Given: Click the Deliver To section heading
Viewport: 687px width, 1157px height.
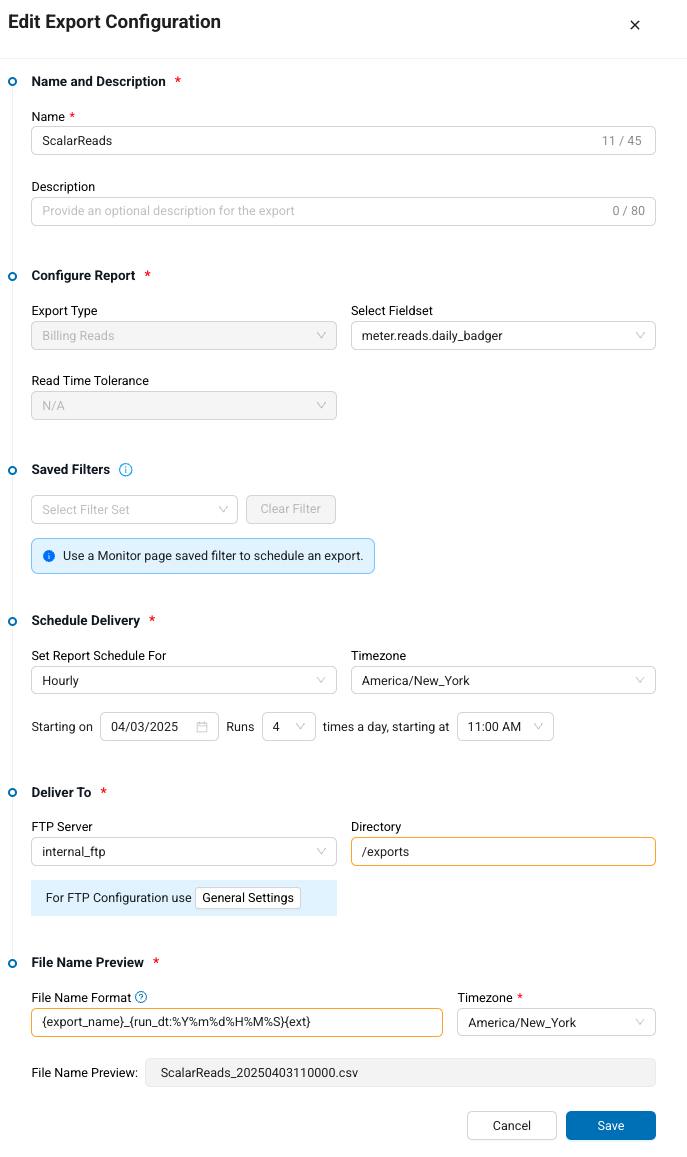Looking at the screenshot, I should coord(61,792).
